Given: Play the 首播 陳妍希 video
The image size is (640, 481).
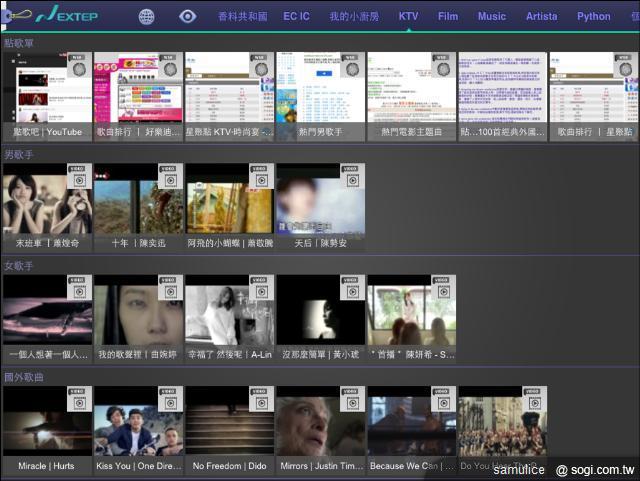Looking at the screenshot, I should [x=411, y=319].
